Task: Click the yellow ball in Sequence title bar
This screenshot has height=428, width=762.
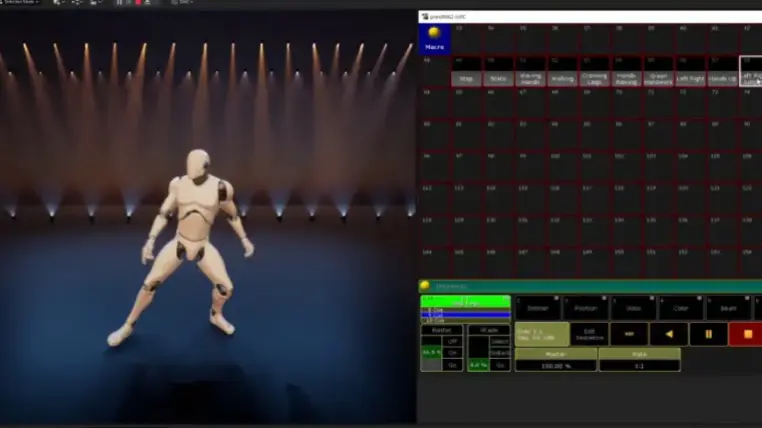Action: [x=425, y=286]
